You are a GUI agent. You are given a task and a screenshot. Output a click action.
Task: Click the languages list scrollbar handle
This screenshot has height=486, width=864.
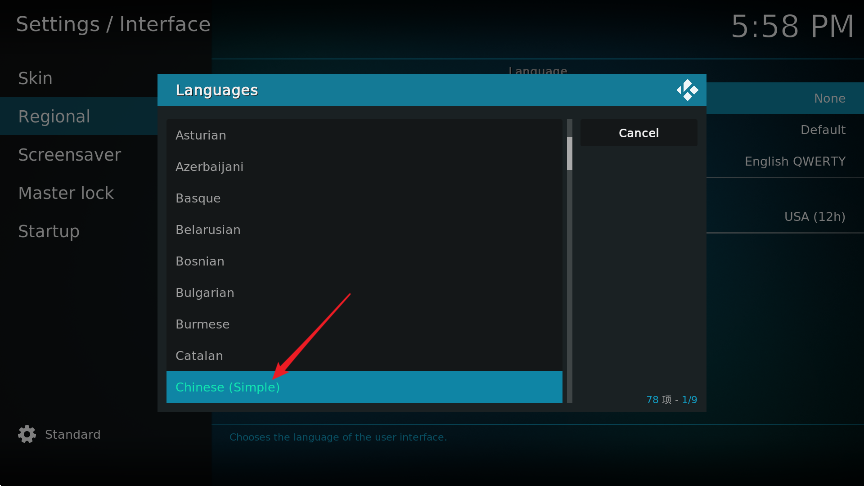coord(570,153)
